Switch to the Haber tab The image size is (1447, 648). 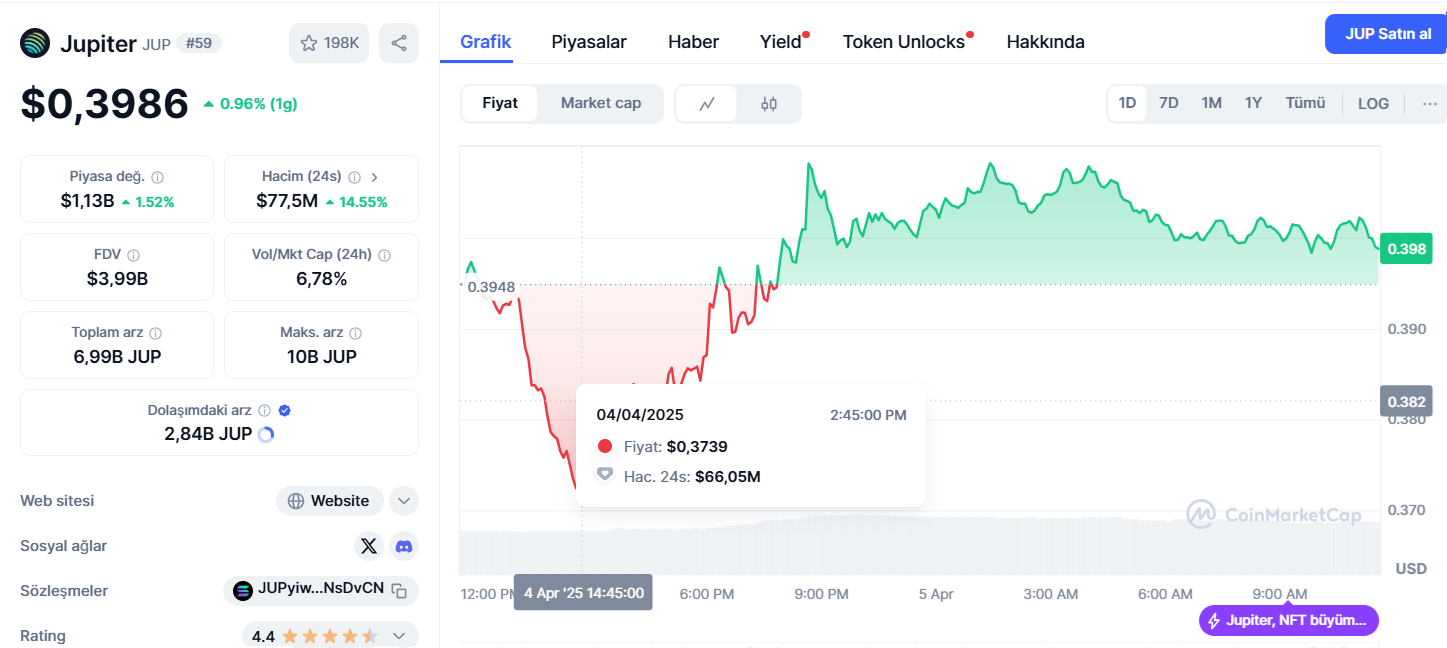(x=693, y=42)
